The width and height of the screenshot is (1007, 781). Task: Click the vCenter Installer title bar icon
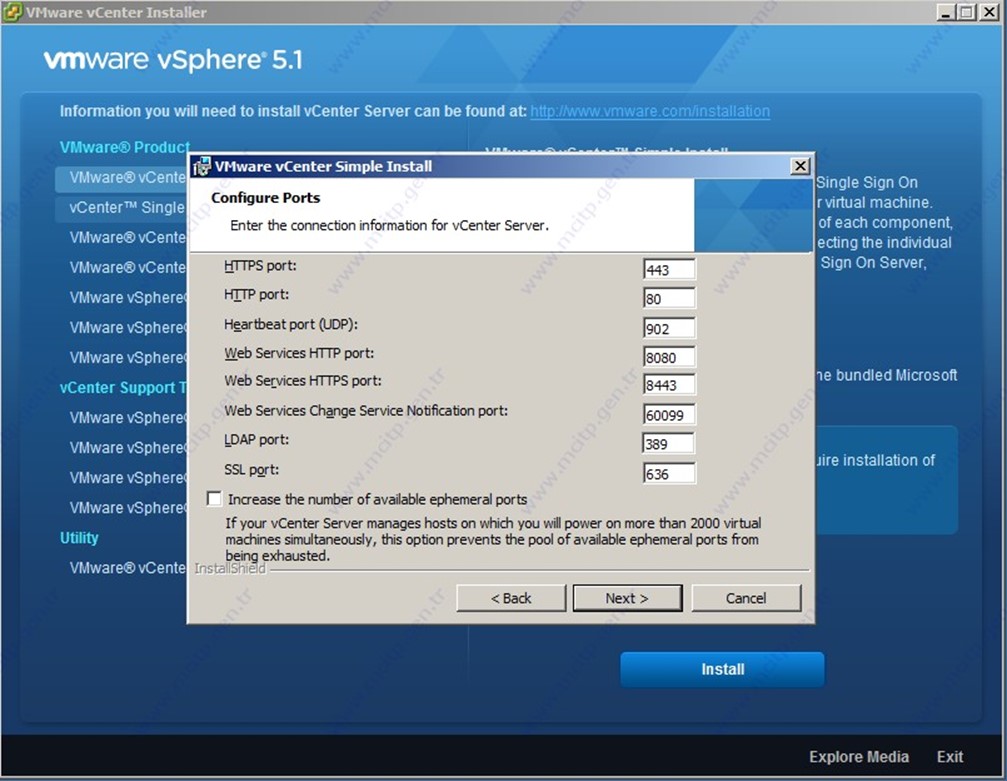click(12, 12)
